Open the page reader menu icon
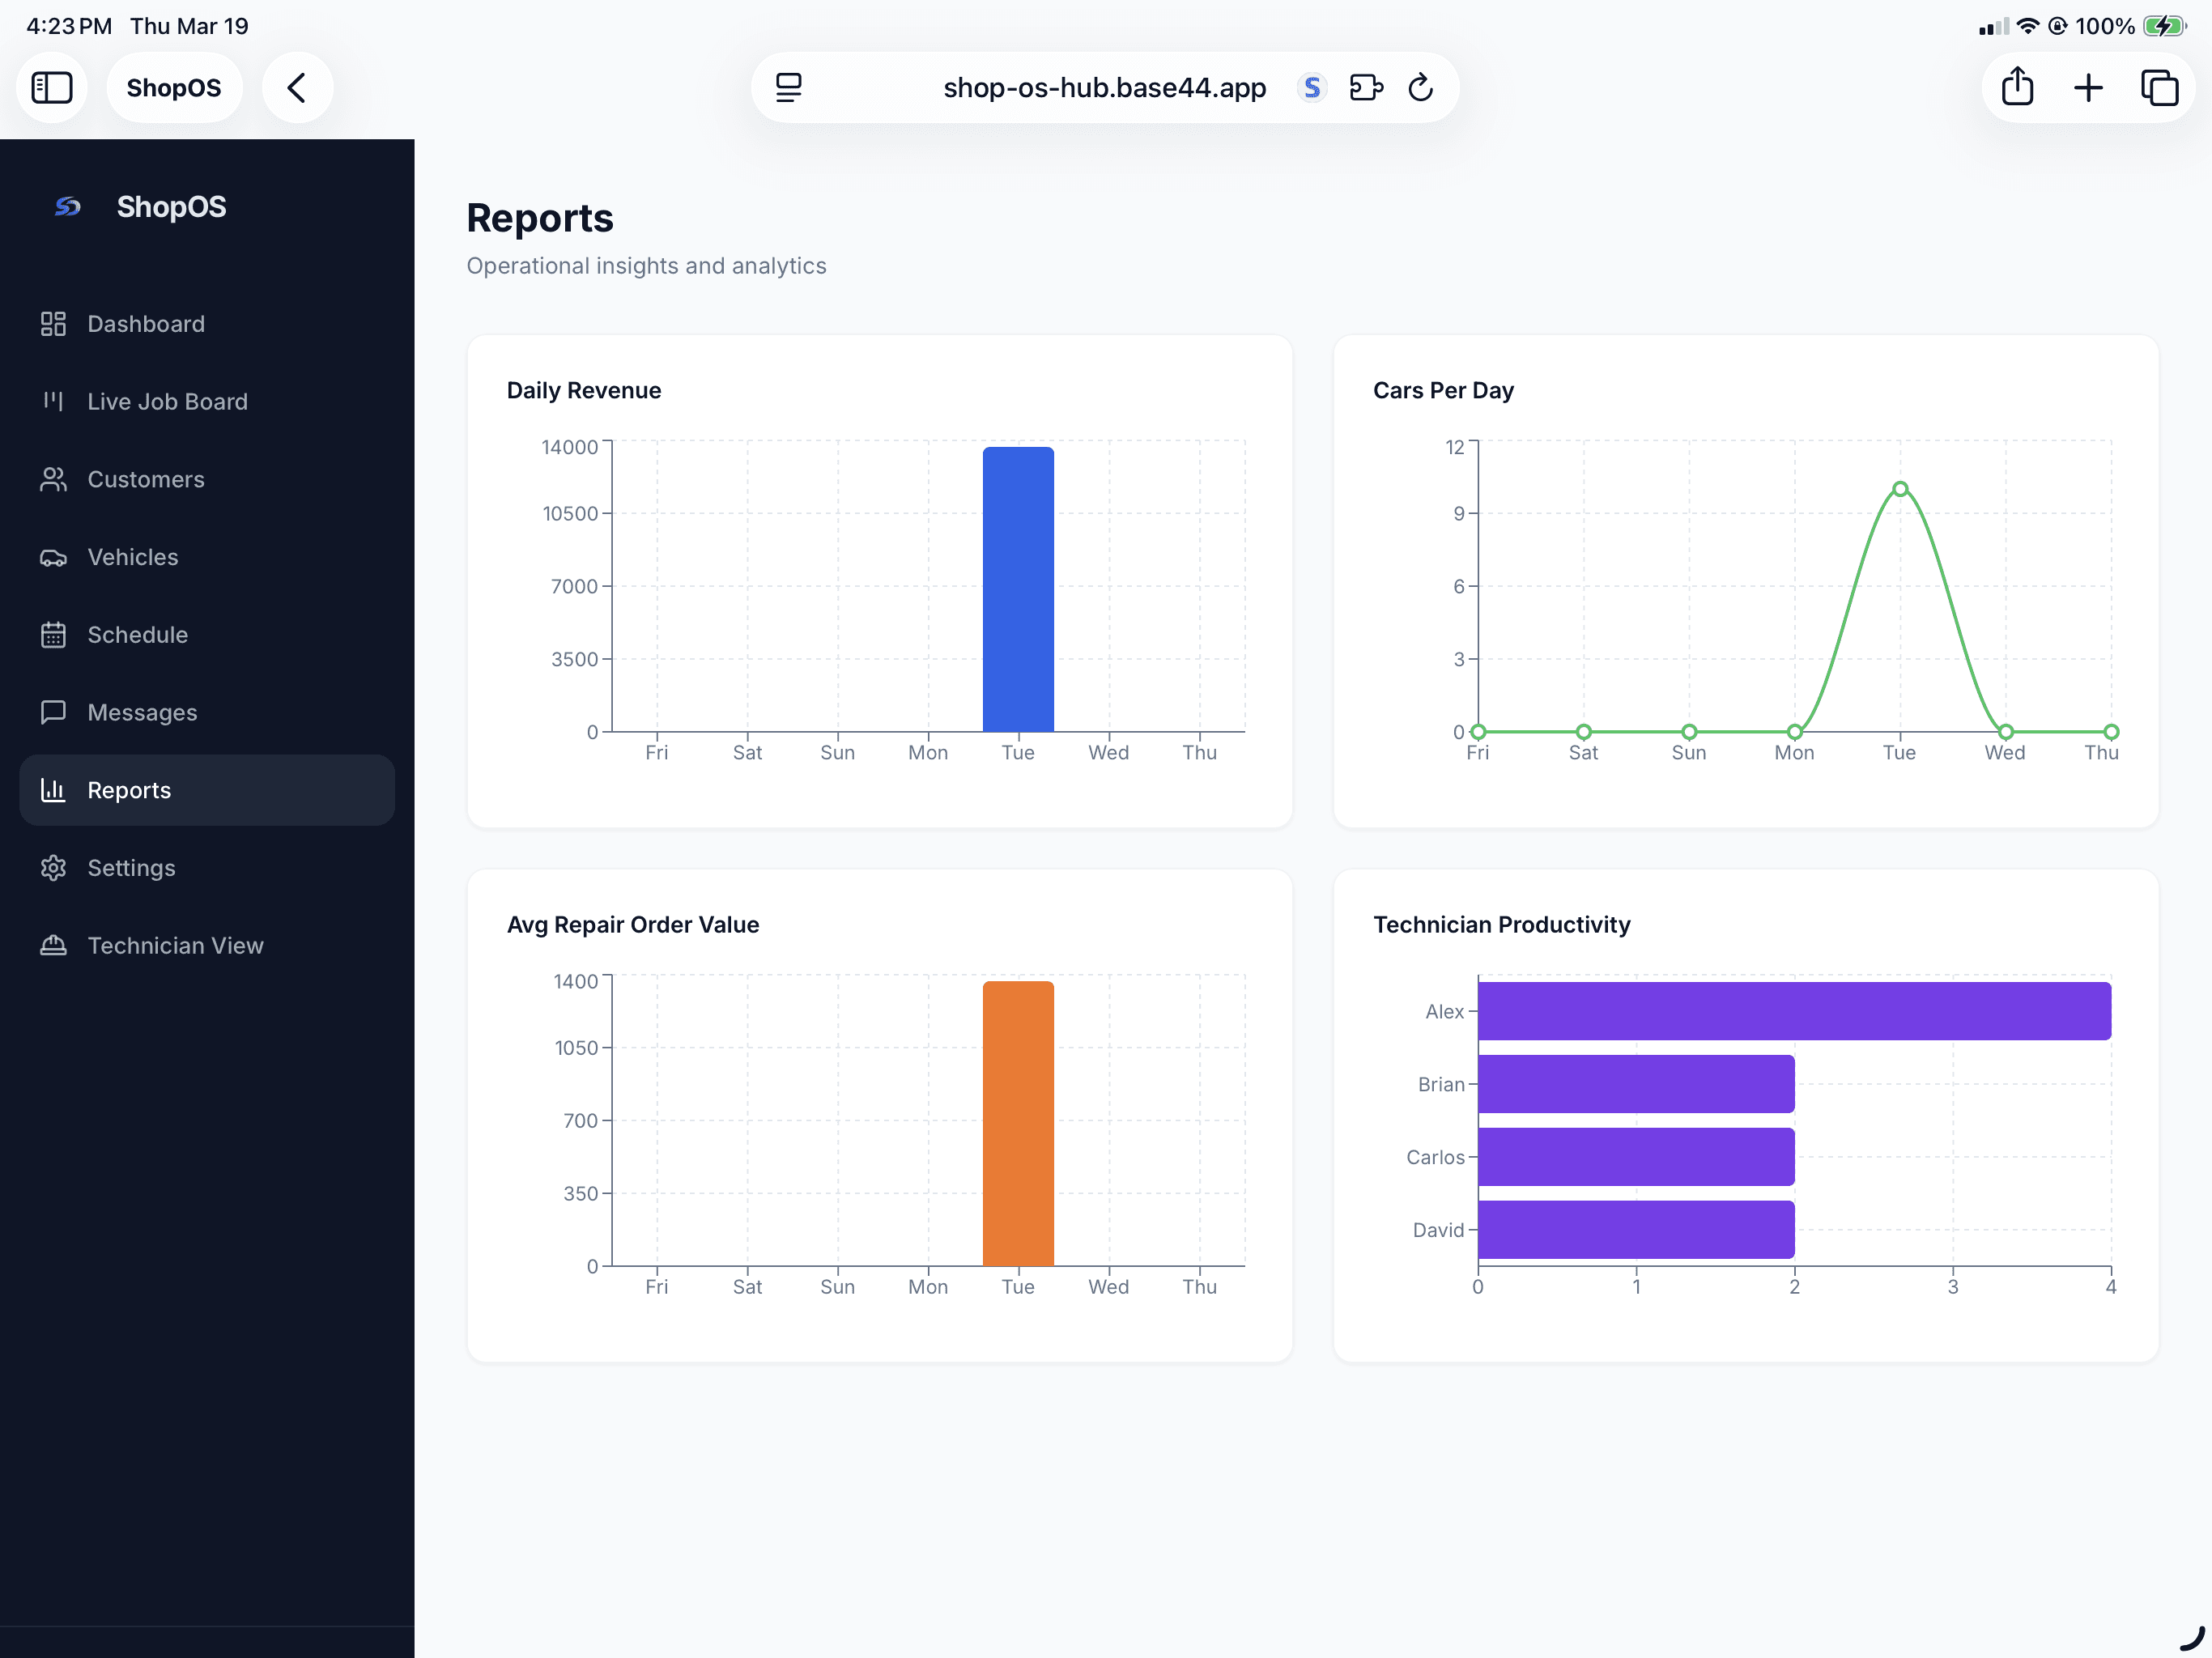The image size is (2212, 1658). point(789,88)
